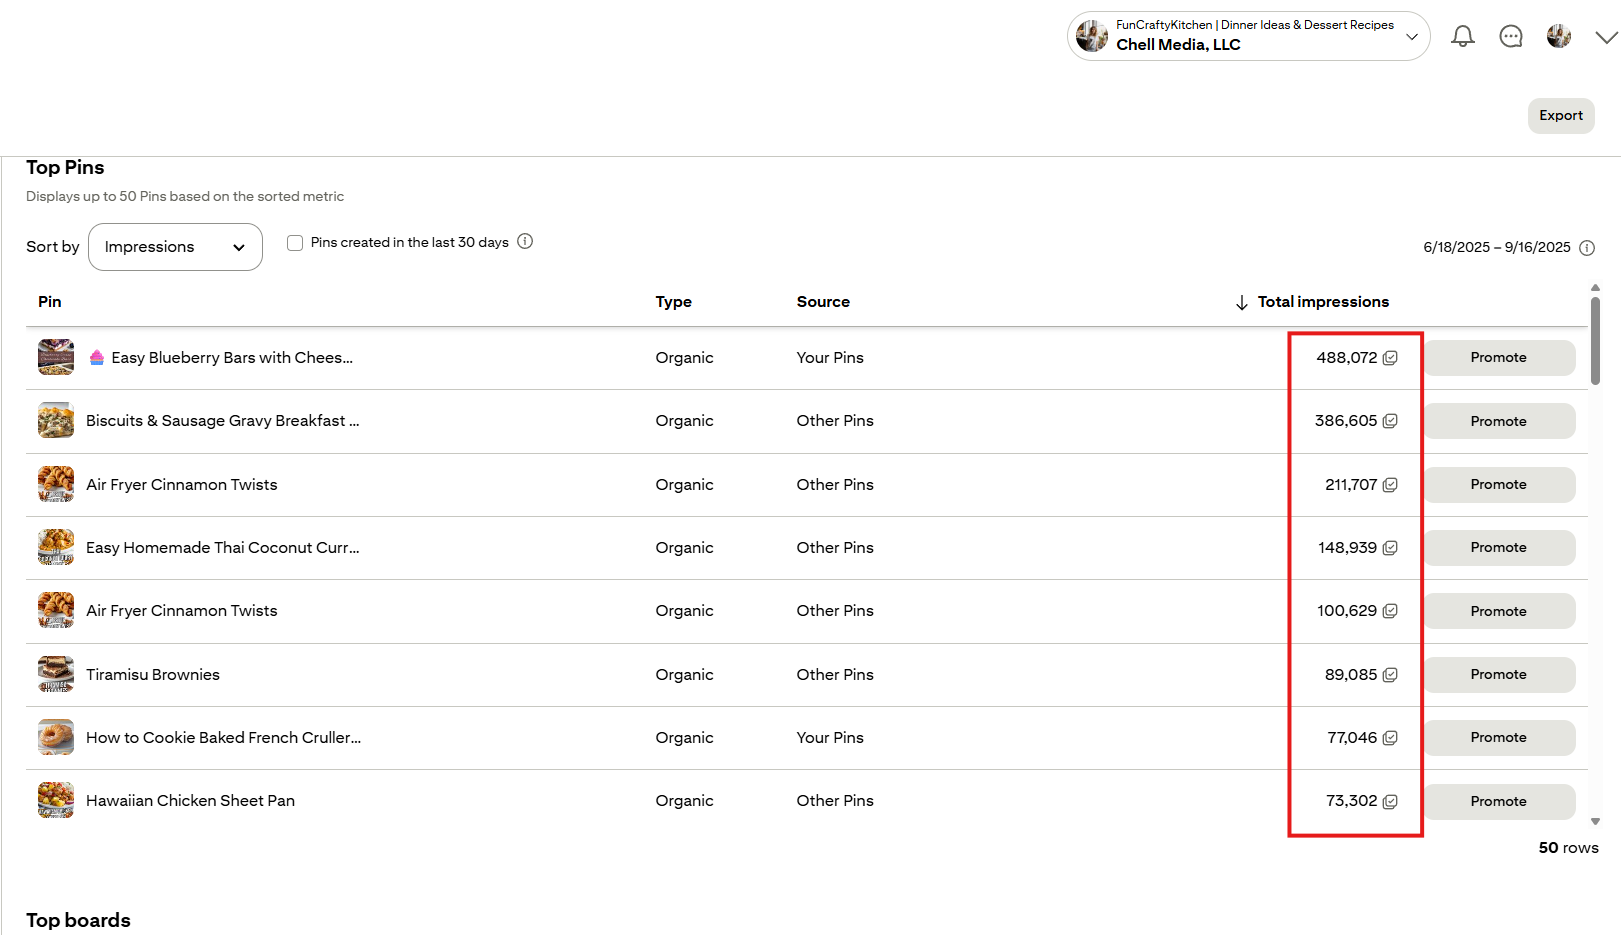Enable Pins created in the last 30 days
The width and height of the screenshot is (1621, 935).
click(295, 243)
